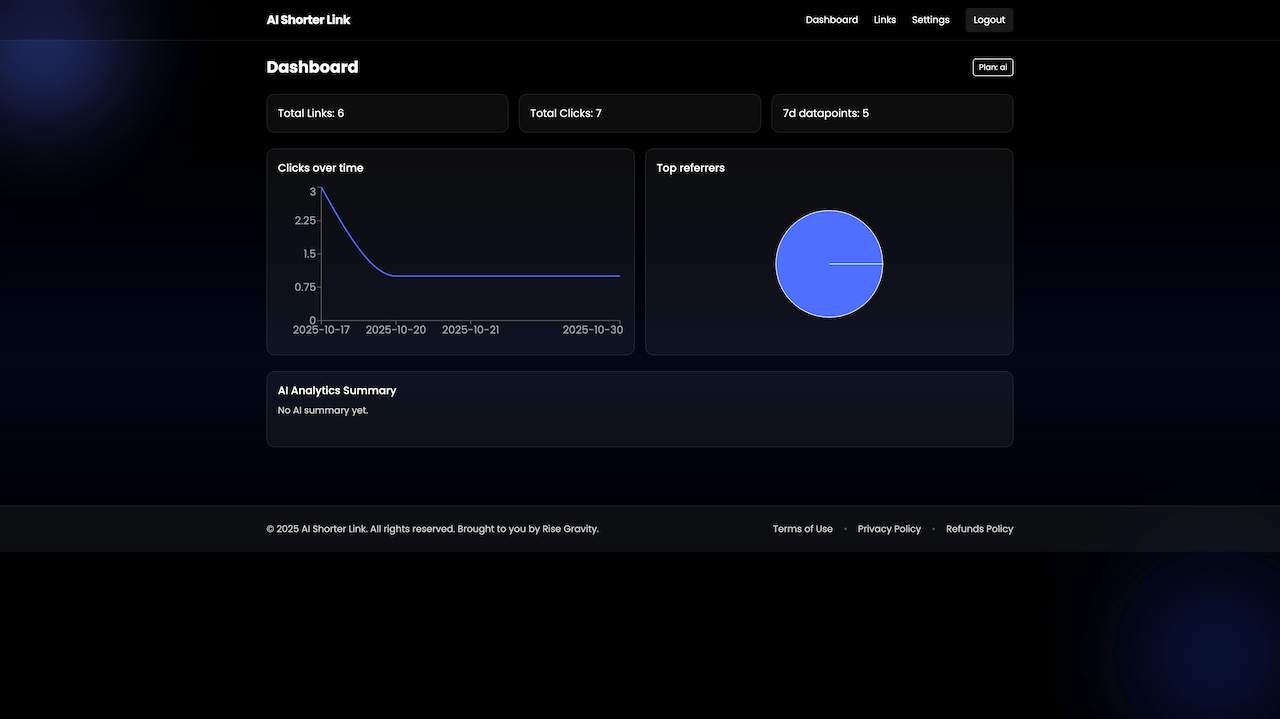Click the 2025-10-30 axis label

tap(592, 330)
